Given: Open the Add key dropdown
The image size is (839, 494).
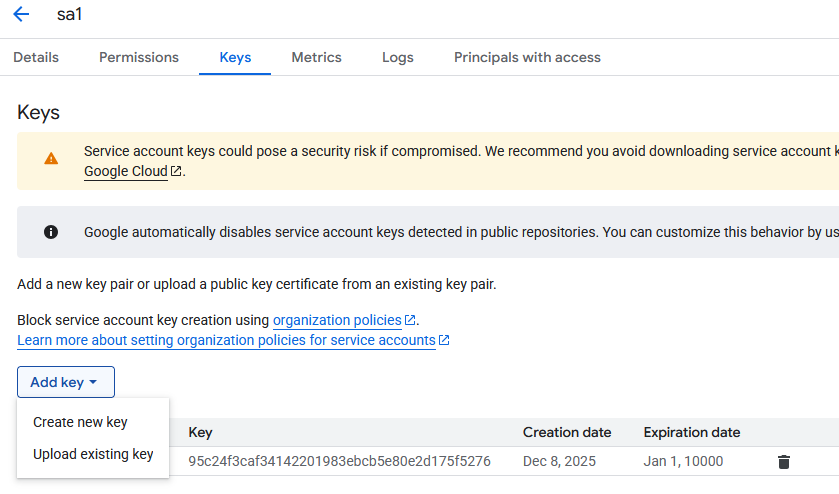Looking at the screenshot, I should (65, 382).
